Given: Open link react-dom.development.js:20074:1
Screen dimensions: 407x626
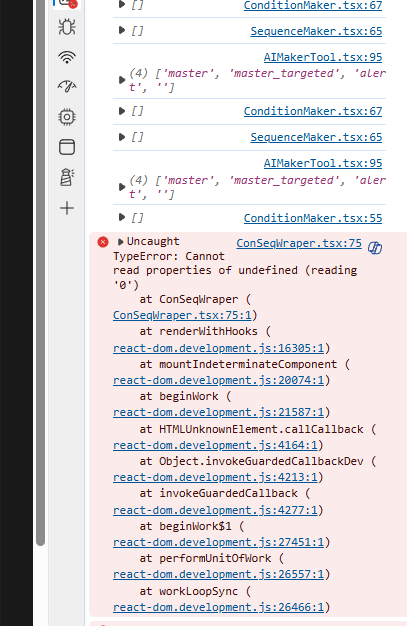Looking at the screenshot, I should click(x=218, y=380).
